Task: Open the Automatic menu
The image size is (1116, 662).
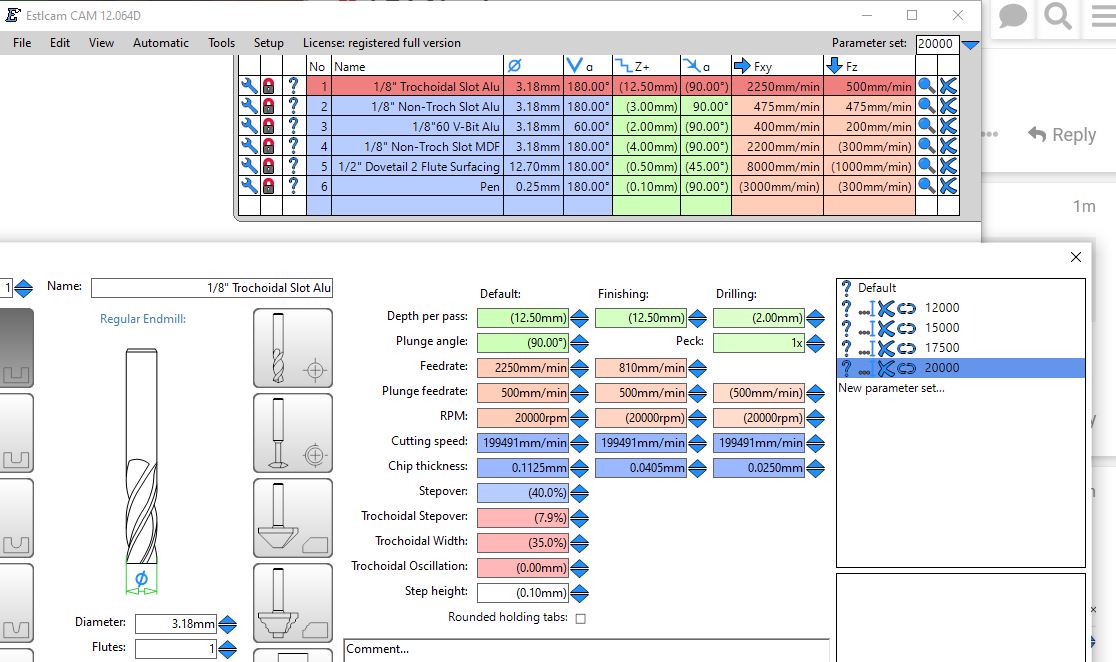Action: tap(161, 43)
